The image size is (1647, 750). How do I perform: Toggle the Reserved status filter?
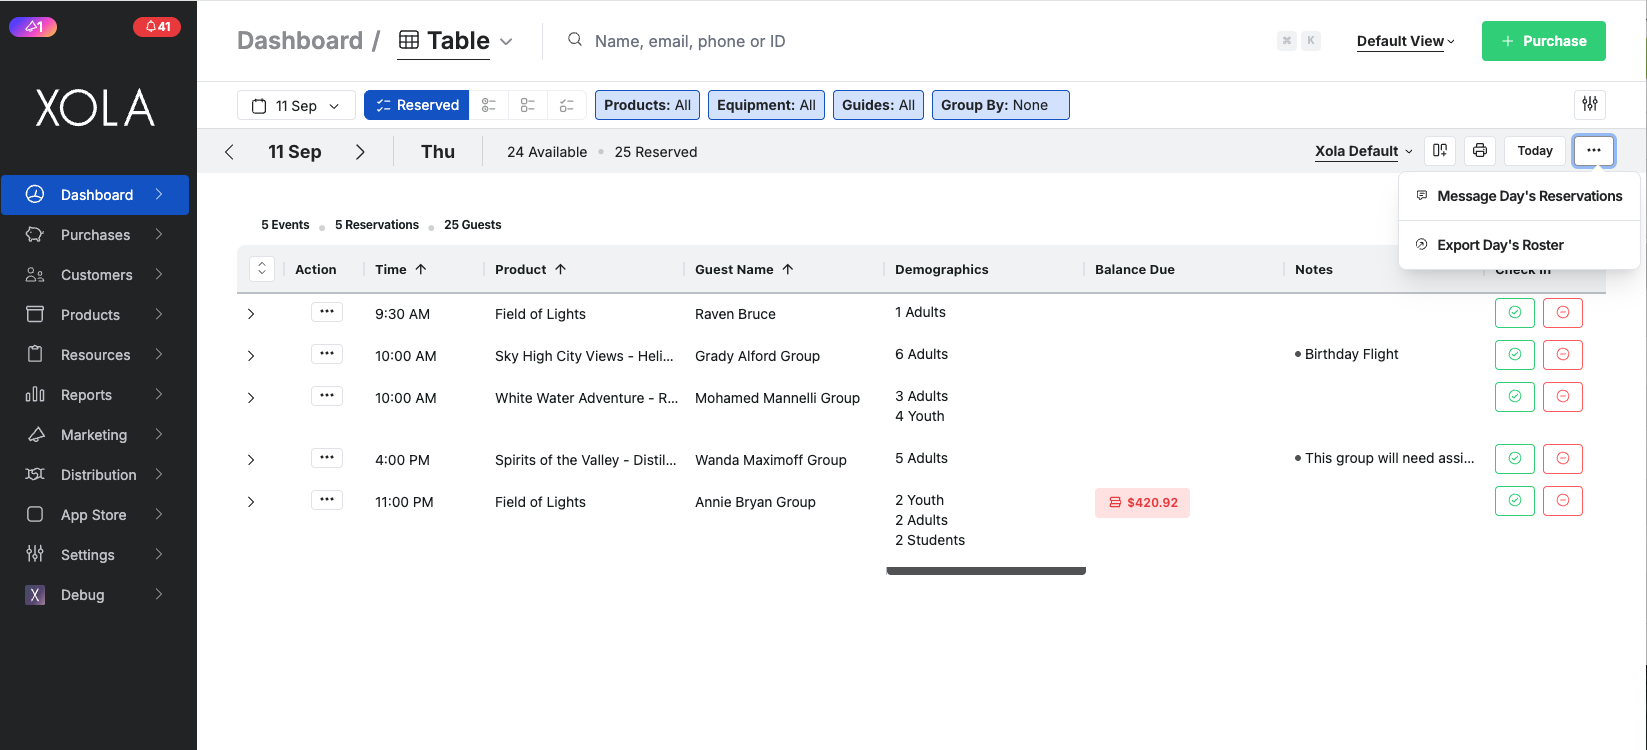[x=417, y=105]
